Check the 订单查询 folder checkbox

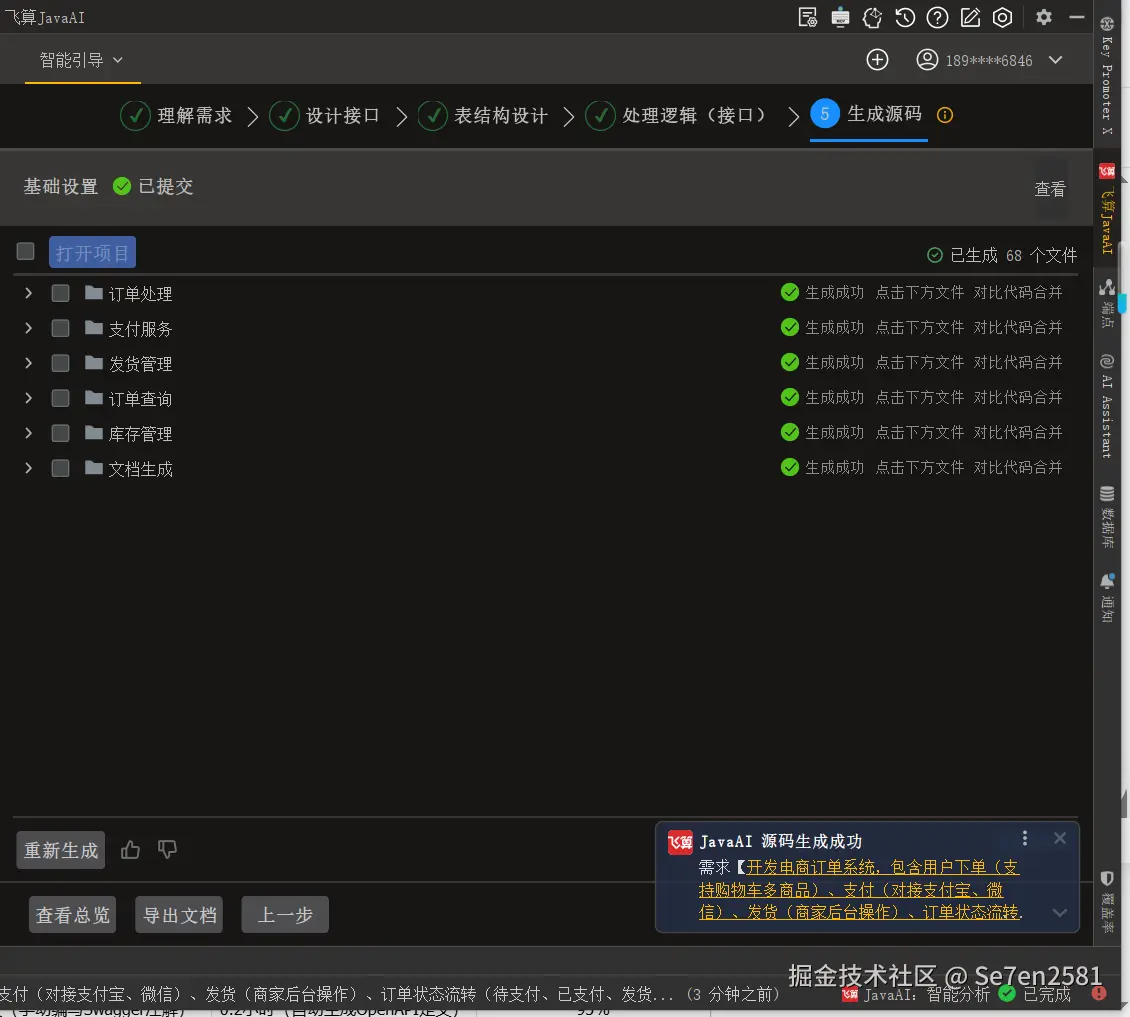pyautogui.click(x=61, y=398)
